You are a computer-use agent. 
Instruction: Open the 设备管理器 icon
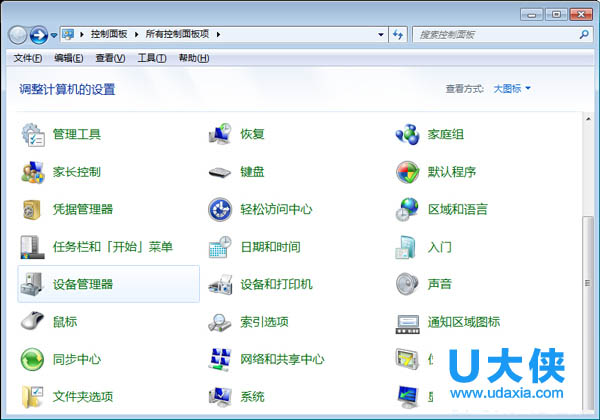point(34,285)
